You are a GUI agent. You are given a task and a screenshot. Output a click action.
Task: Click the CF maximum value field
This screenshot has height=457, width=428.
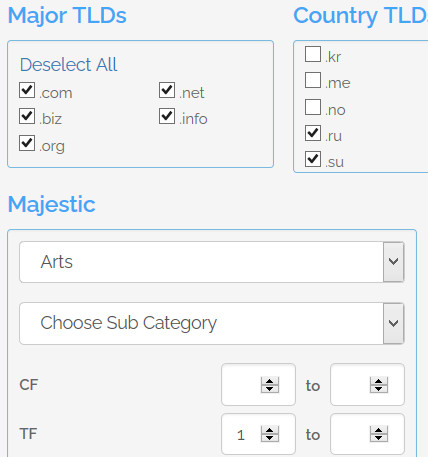click(367, 385)
